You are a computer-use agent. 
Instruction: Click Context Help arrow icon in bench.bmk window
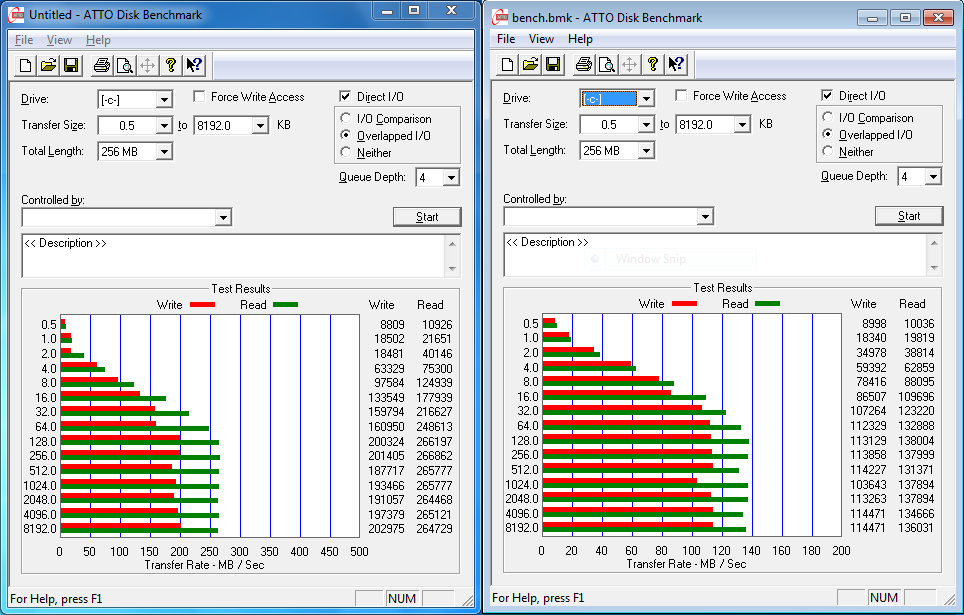coord(676,64)
